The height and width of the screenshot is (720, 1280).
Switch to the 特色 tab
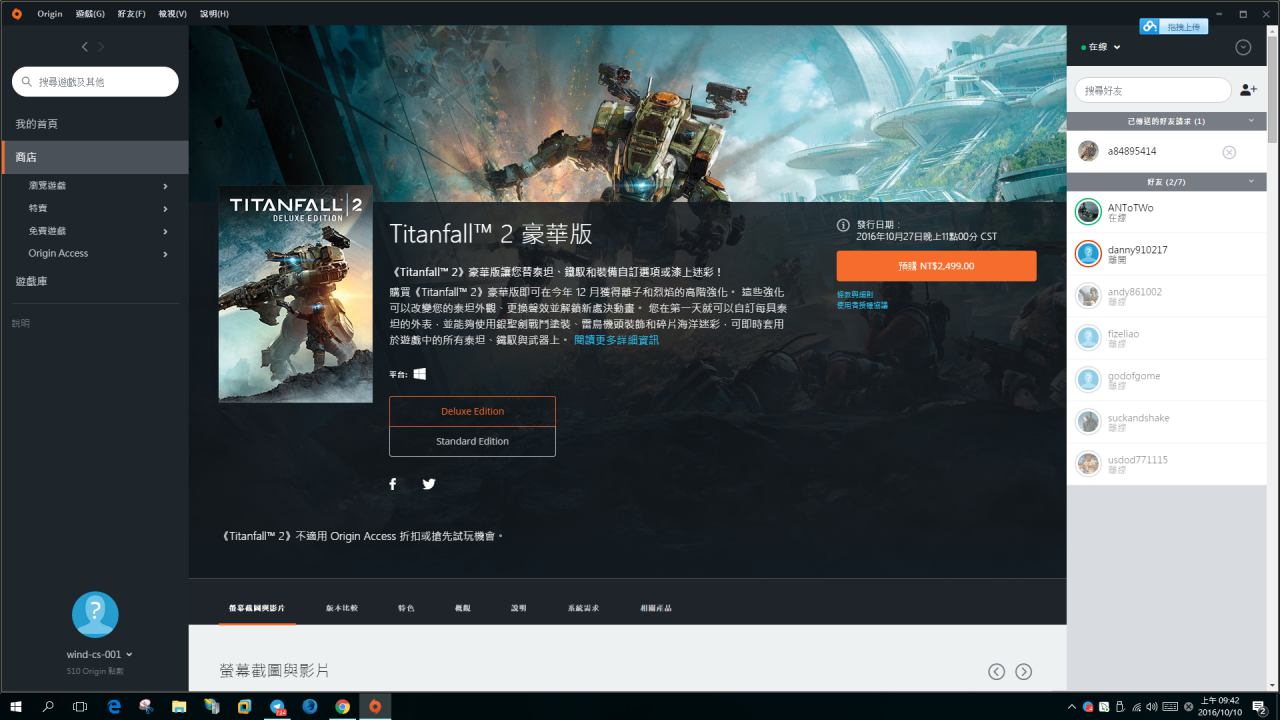(406, 608)
